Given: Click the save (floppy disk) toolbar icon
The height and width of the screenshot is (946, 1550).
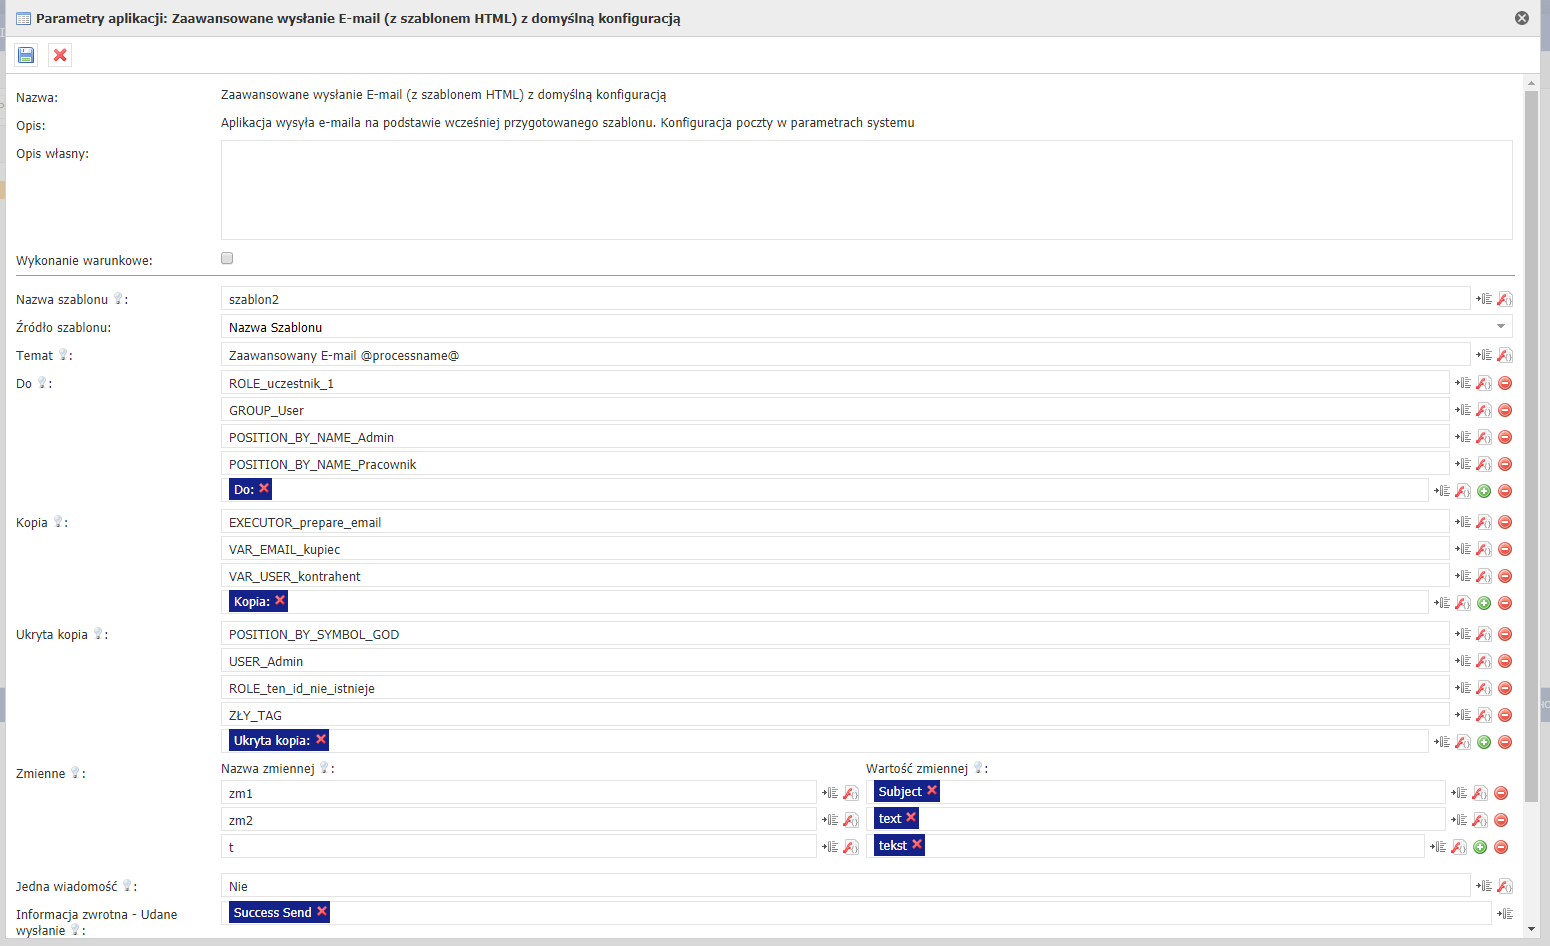Looking at the screenshot, I should pos(26,55).
